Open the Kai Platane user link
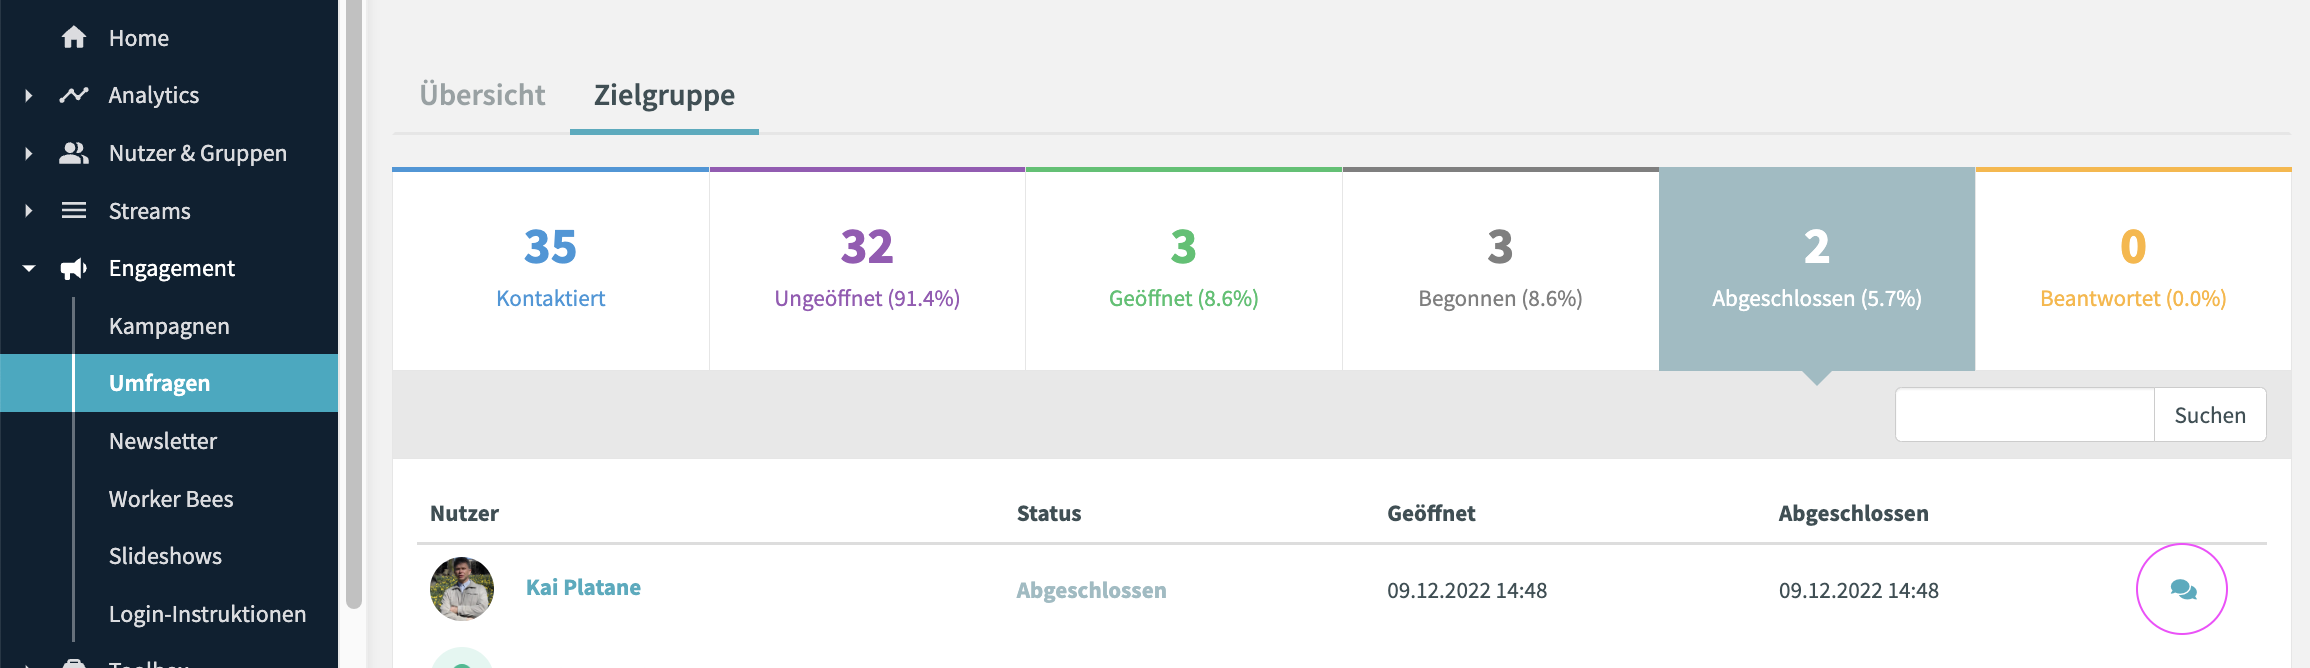This screenshot has width=2310, height=668. pos(583,588)
